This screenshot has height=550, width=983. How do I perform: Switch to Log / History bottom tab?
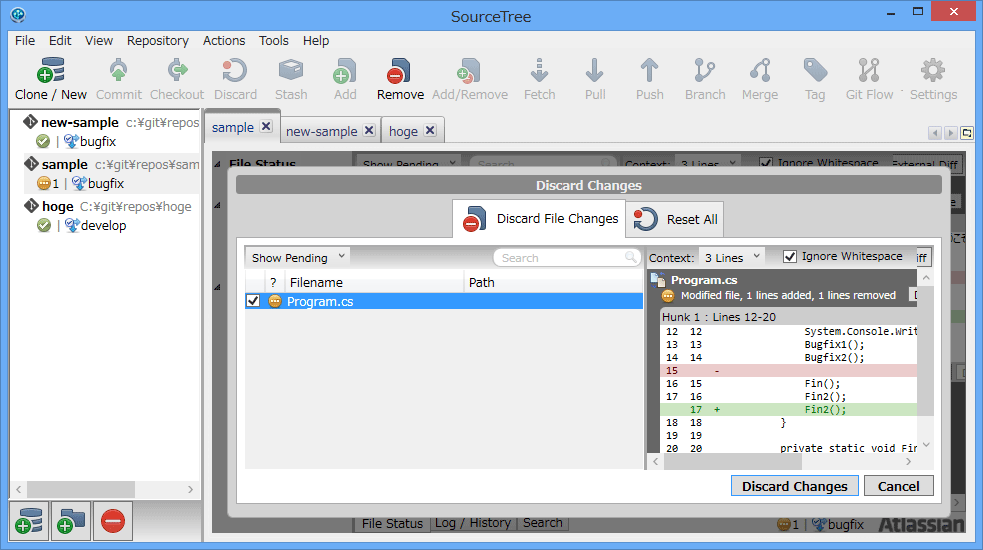click(473, 523)
